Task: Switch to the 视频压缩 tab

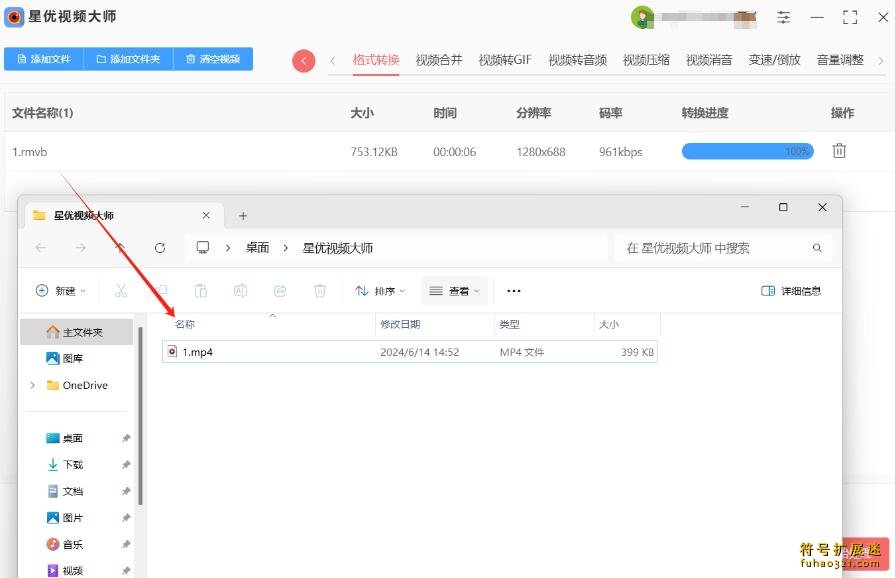Action: tap(646, 60)
